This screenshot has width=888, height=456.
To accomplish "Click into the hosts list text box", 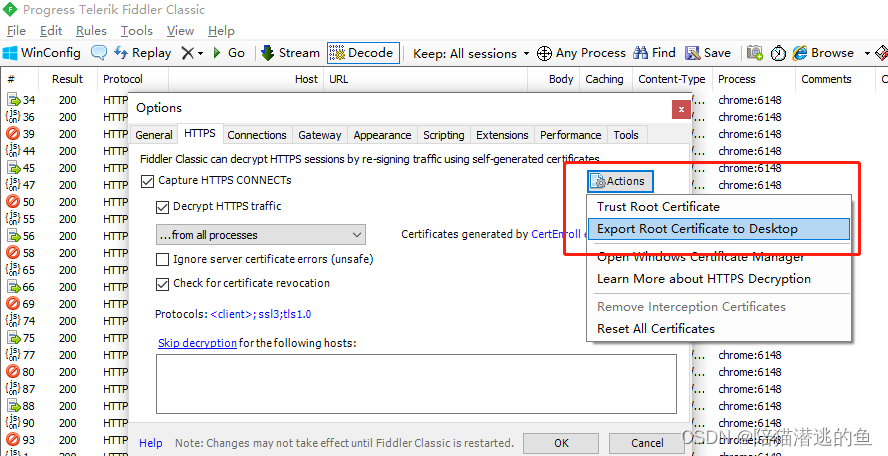I will [x=416, y=383].
